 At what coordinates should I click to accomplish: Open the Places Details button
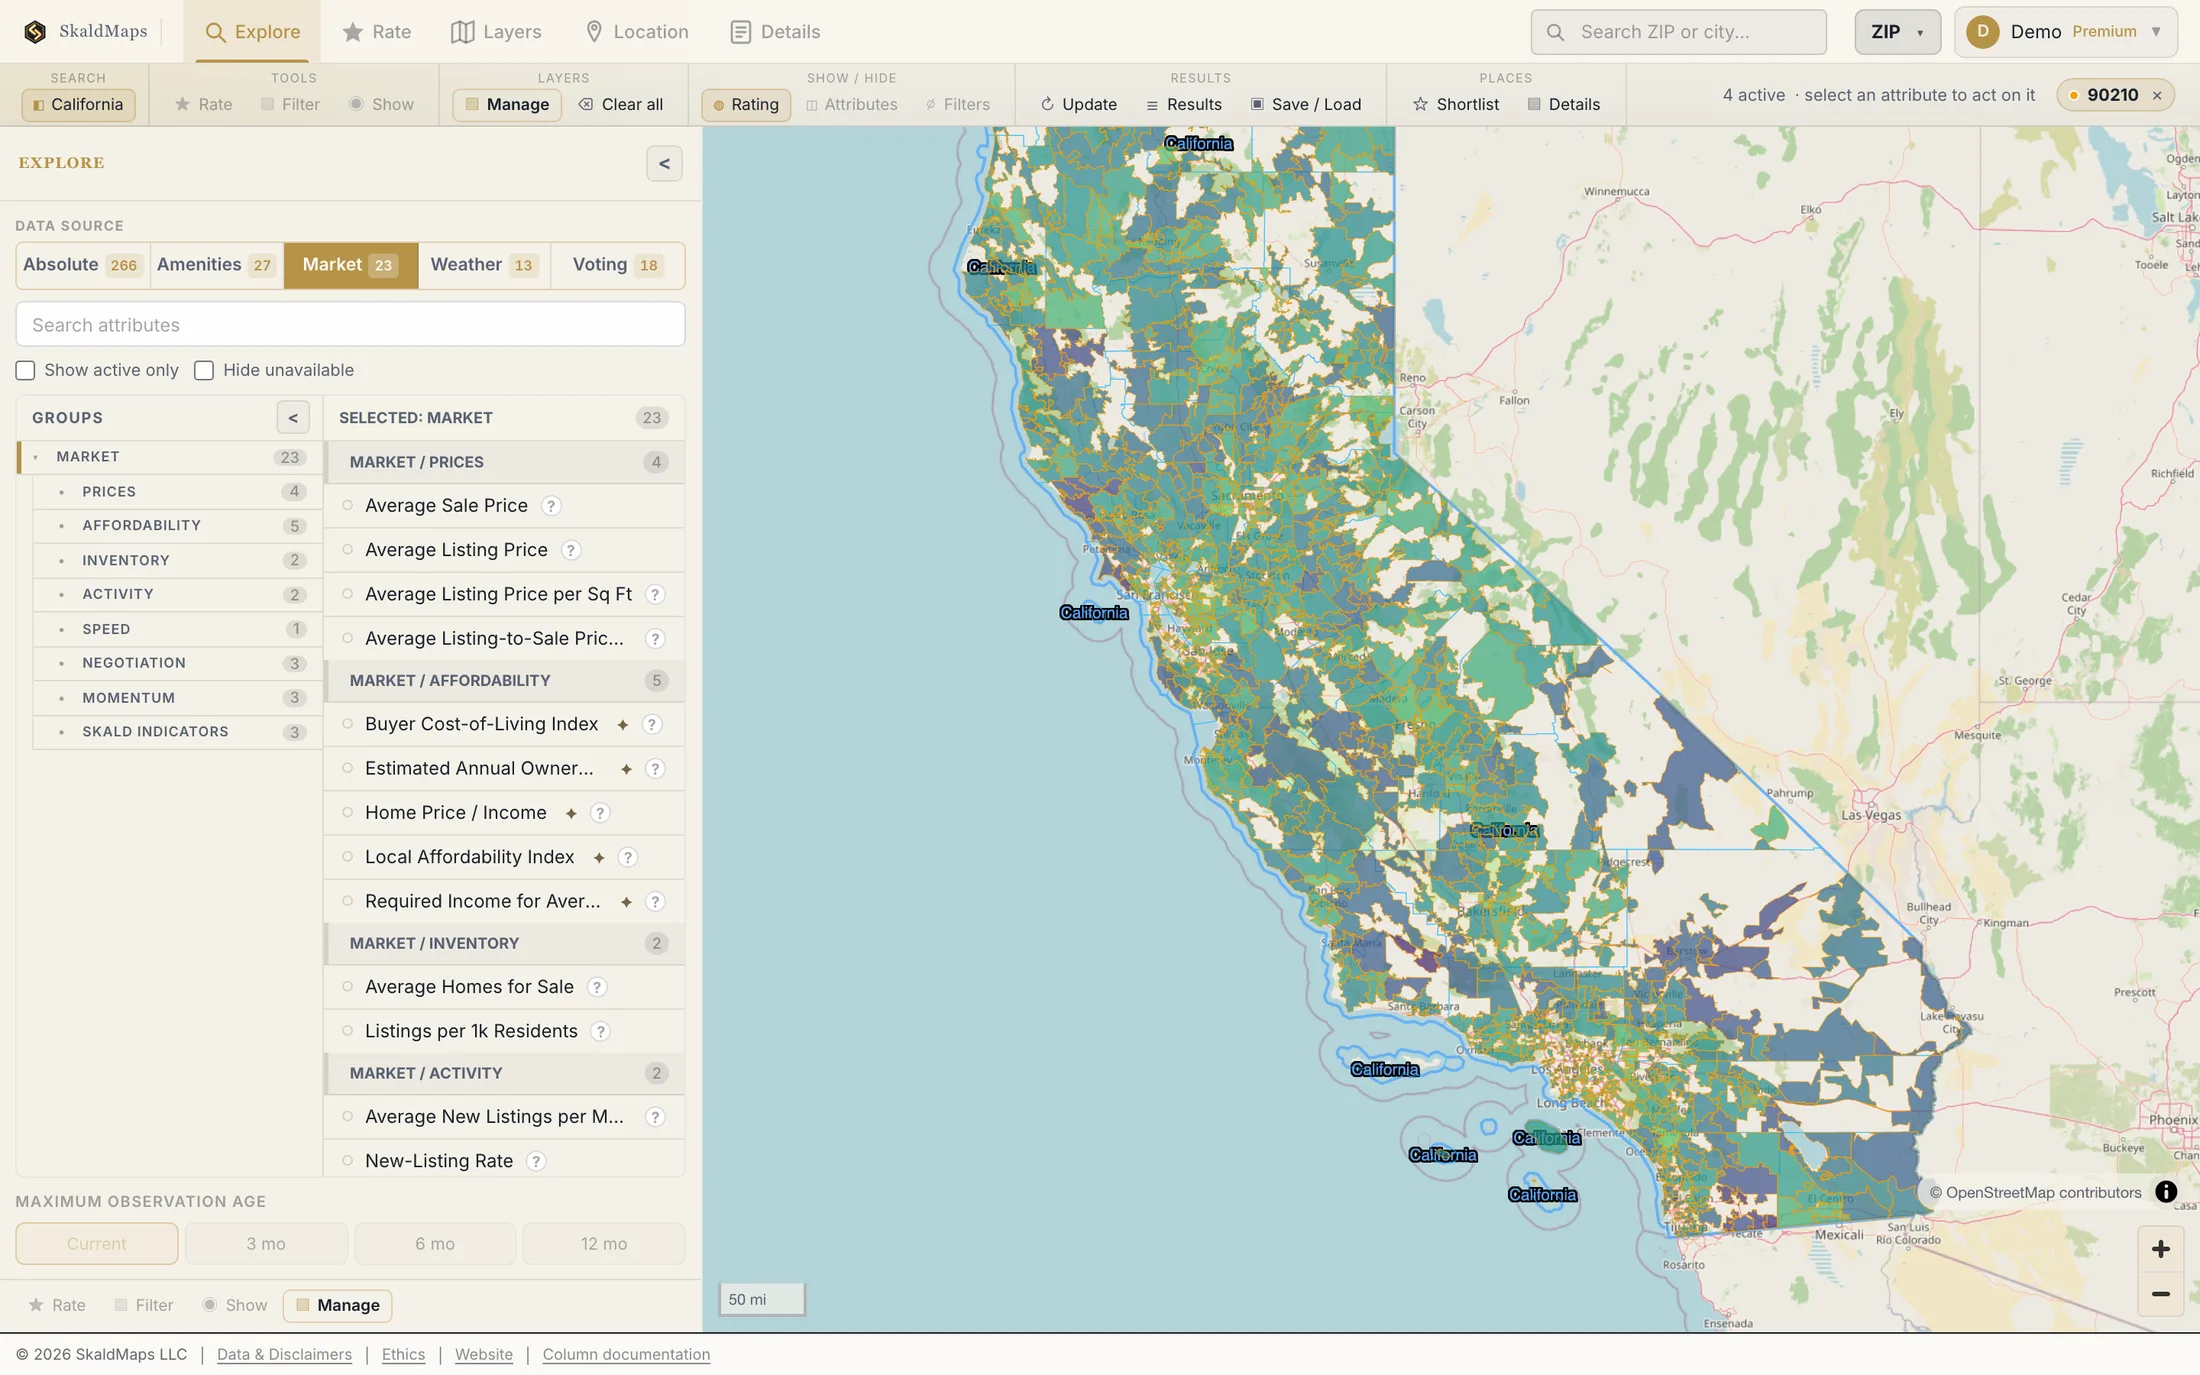pos(1564,104)
